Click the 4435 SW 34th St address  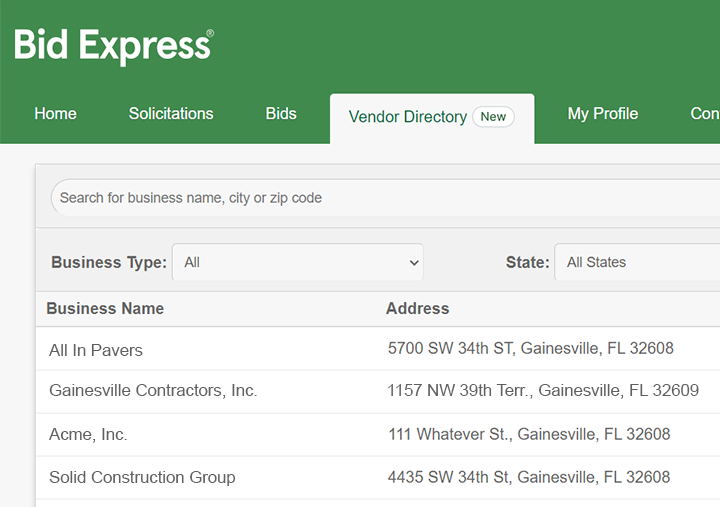[x=529, y=477]
